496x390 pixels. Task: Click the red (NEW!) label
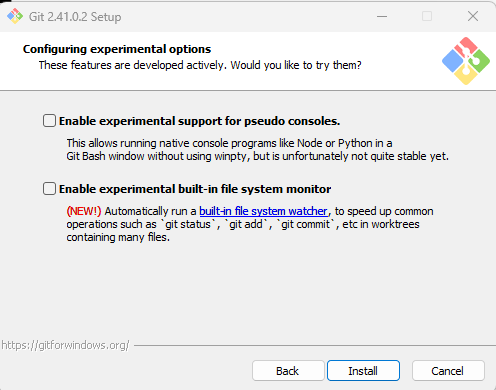84,211
